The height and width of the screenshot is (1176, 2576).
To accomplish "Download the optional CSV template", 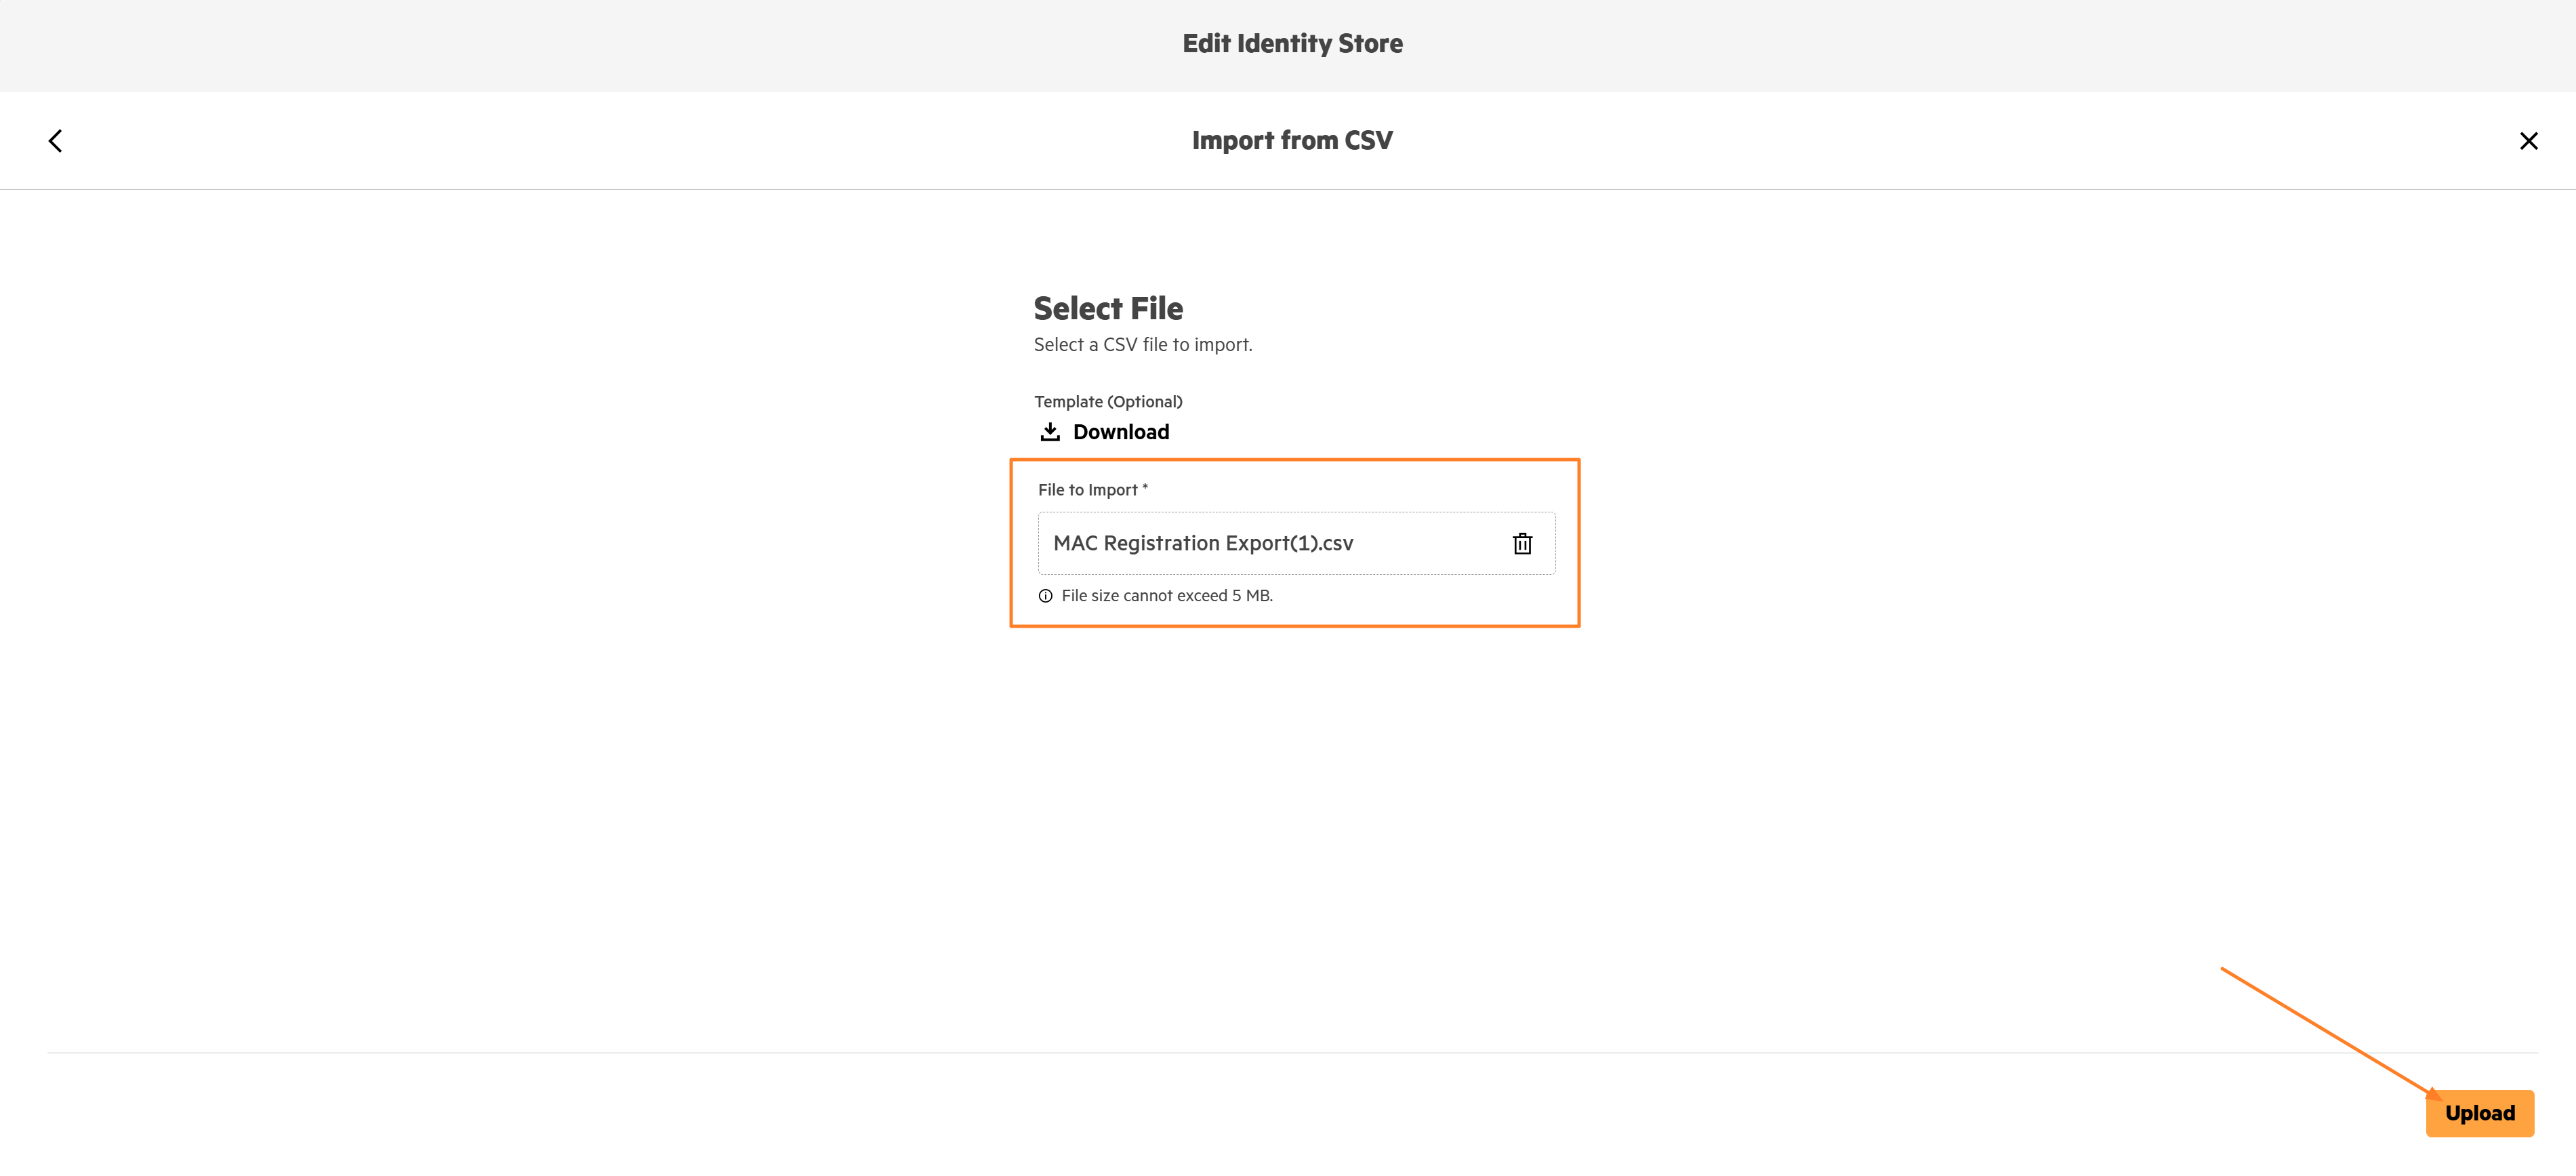I will tap(1104, 431).
